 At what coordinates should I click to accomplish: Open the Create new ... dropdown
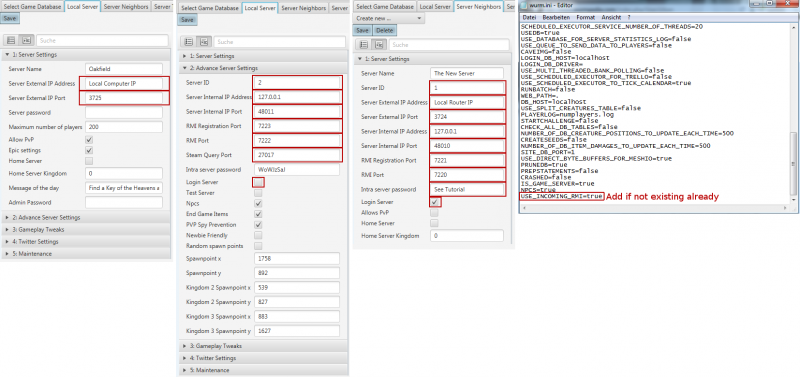tap(389, 18)
